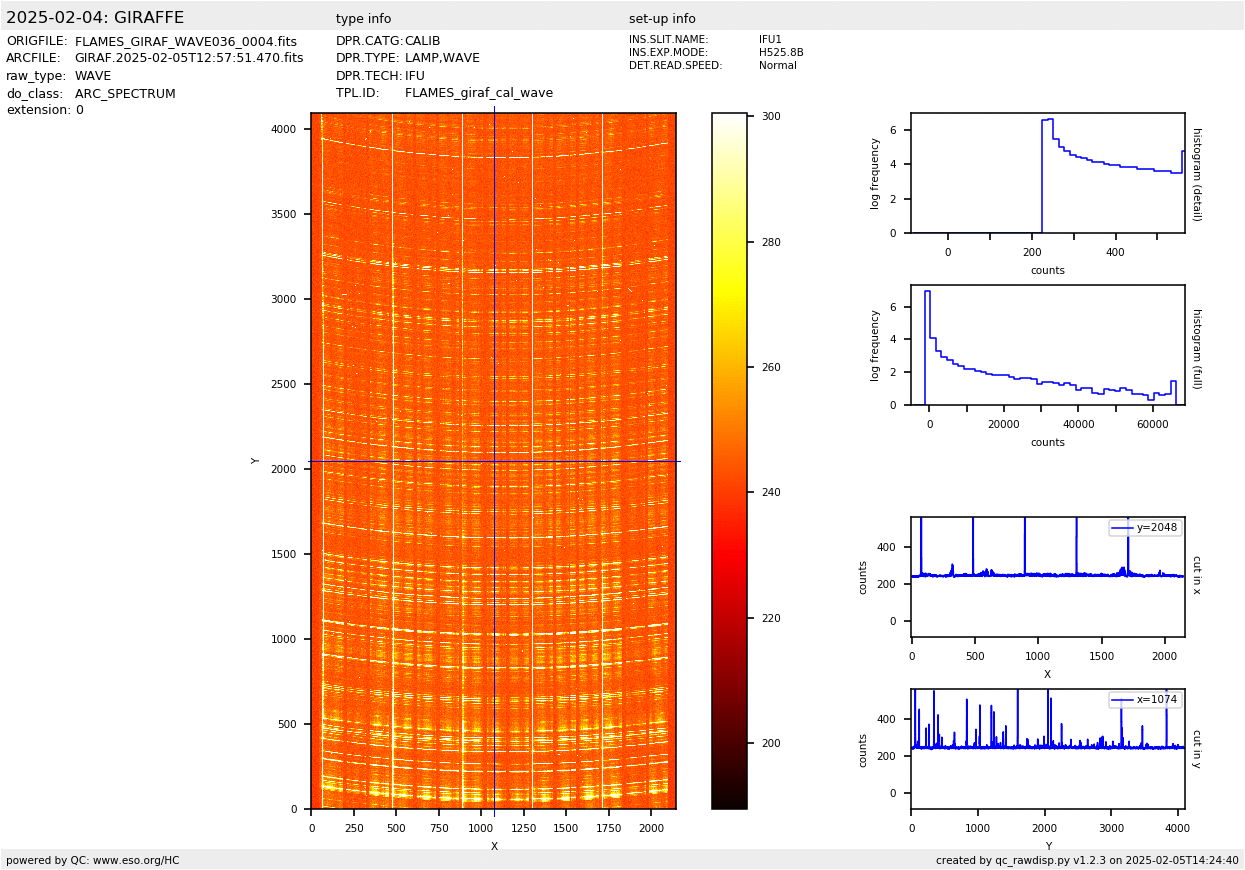The height and width of the screenshot is (870, 1245).
Task: Click the main raw detector image
Action: click(493, 460)
